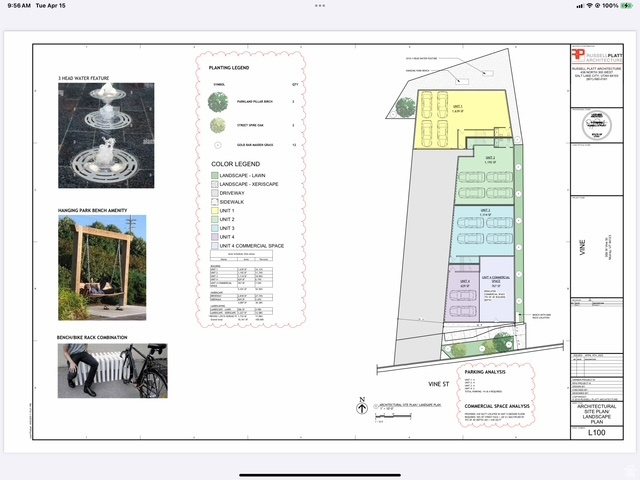Select the hanging park bench photo
Viewport: 640px width, 480px height.
[102, 267]
